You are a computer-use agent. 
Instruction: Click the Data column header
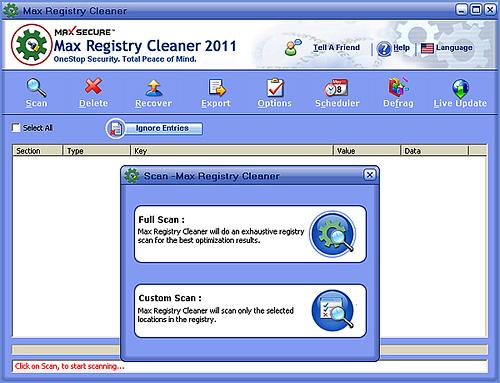point(435,151)
